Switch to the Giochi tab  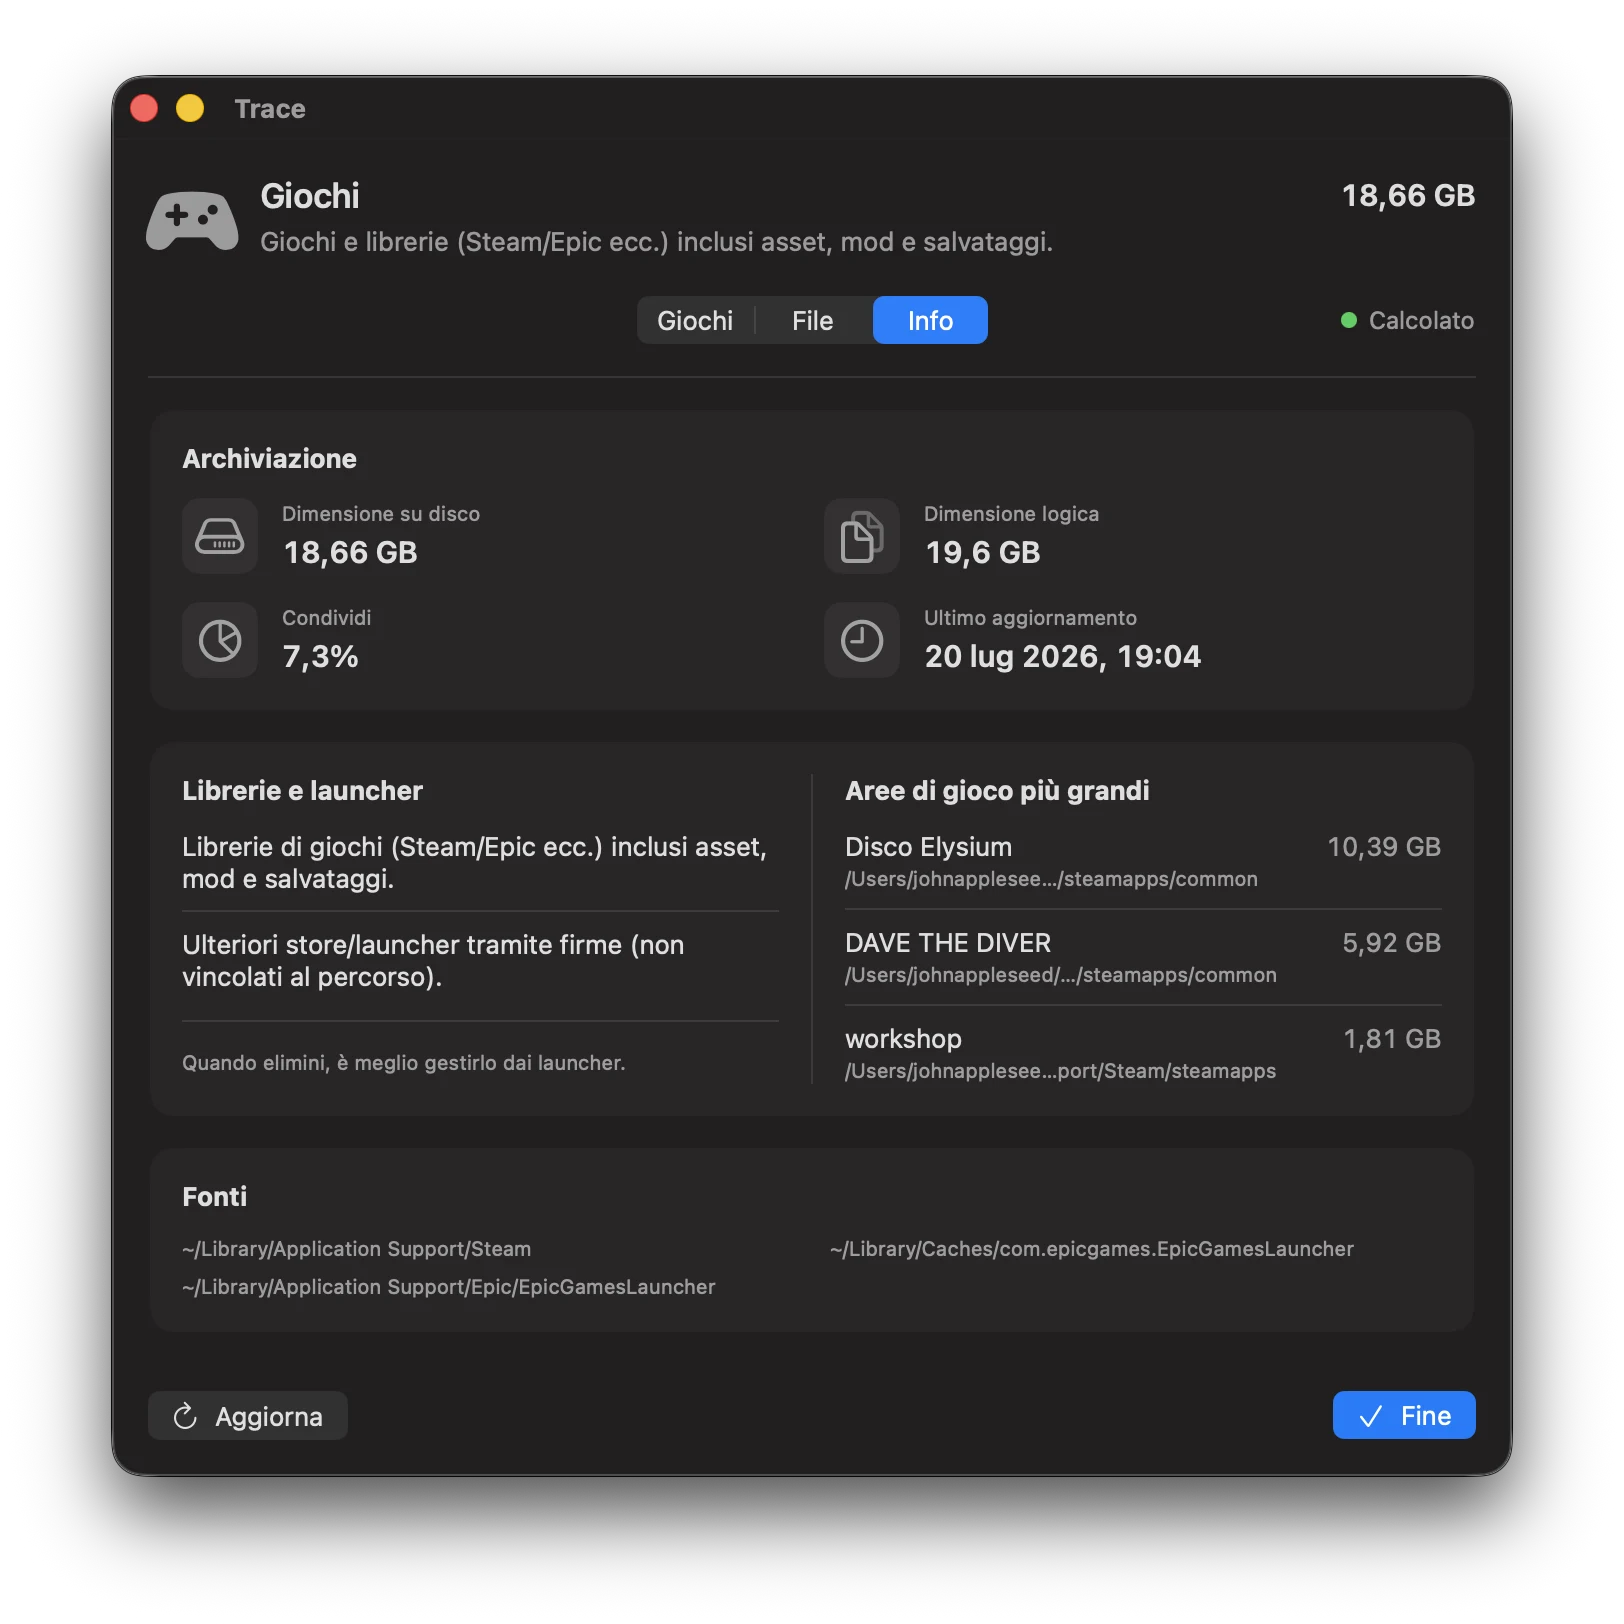click(695, 320)
